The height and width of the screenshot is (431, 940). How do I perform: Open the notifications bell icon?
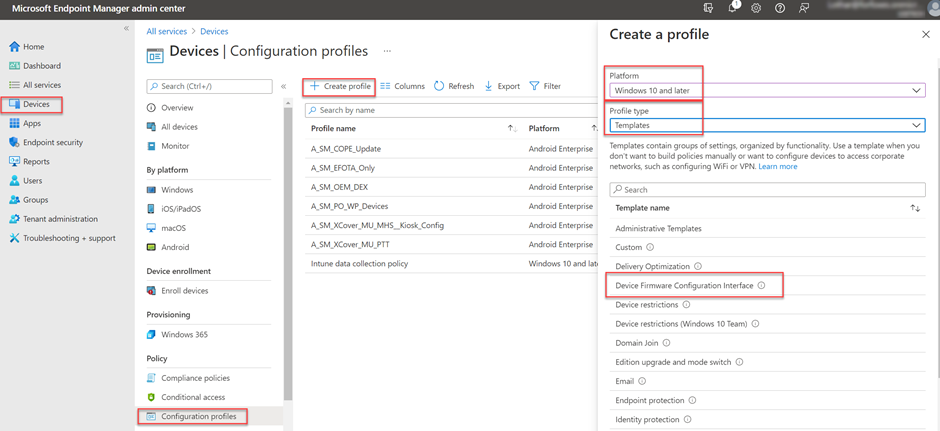click(733, 9)
